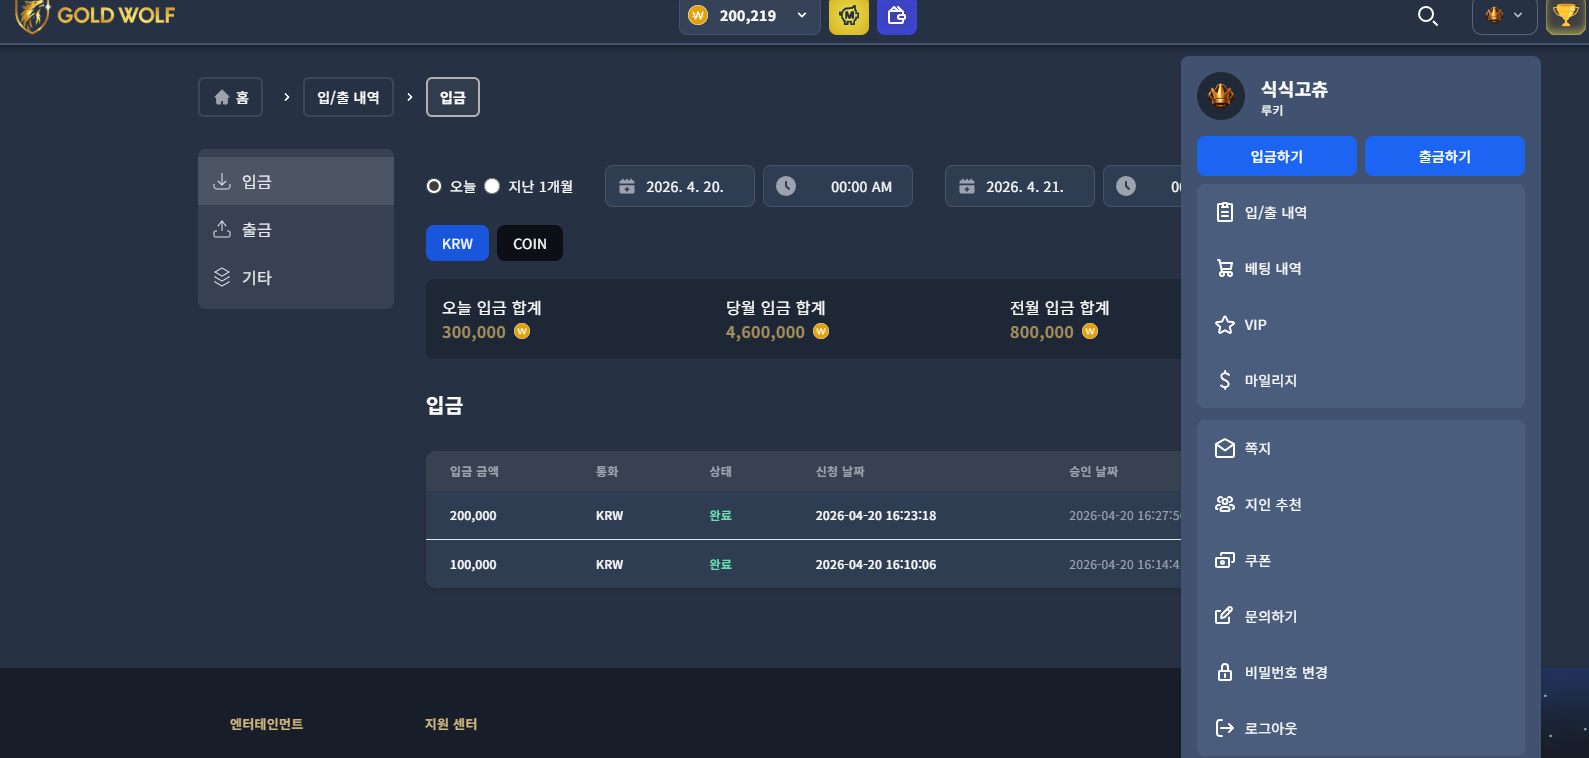Click the blue 출금하기 button
The height and width of the screenshot is (758, 1589).
pyautogui.click(x=1445, y=156)
